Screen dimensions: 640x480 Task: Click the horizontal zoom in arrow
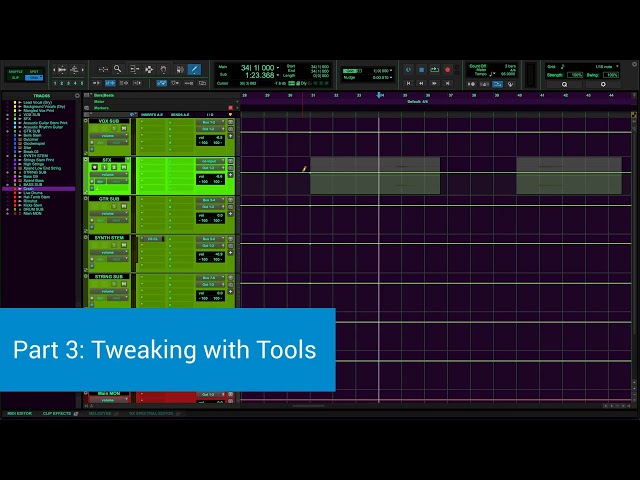pyautogui.click(x=82, y=70)
